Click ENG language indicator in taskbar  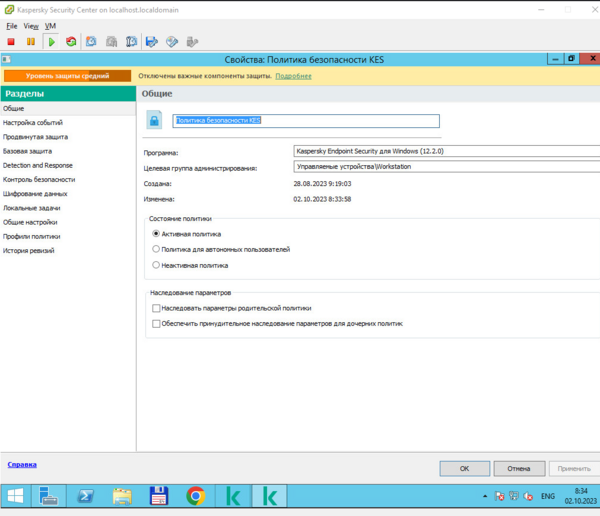click(548, 496)
